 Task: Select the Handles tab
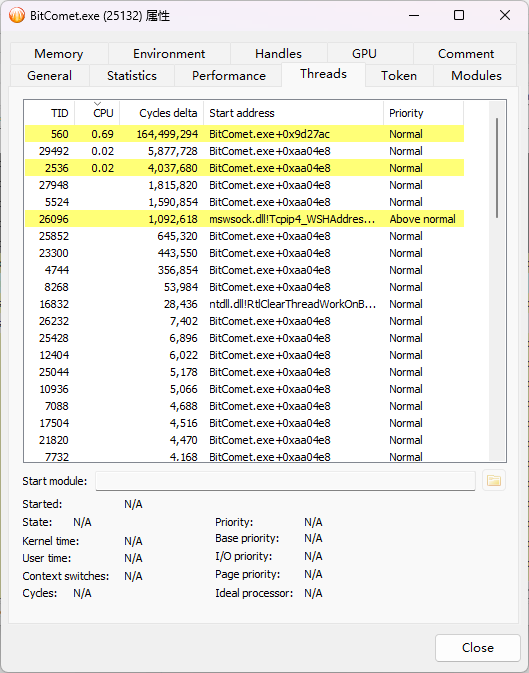[x=278, y=54]
